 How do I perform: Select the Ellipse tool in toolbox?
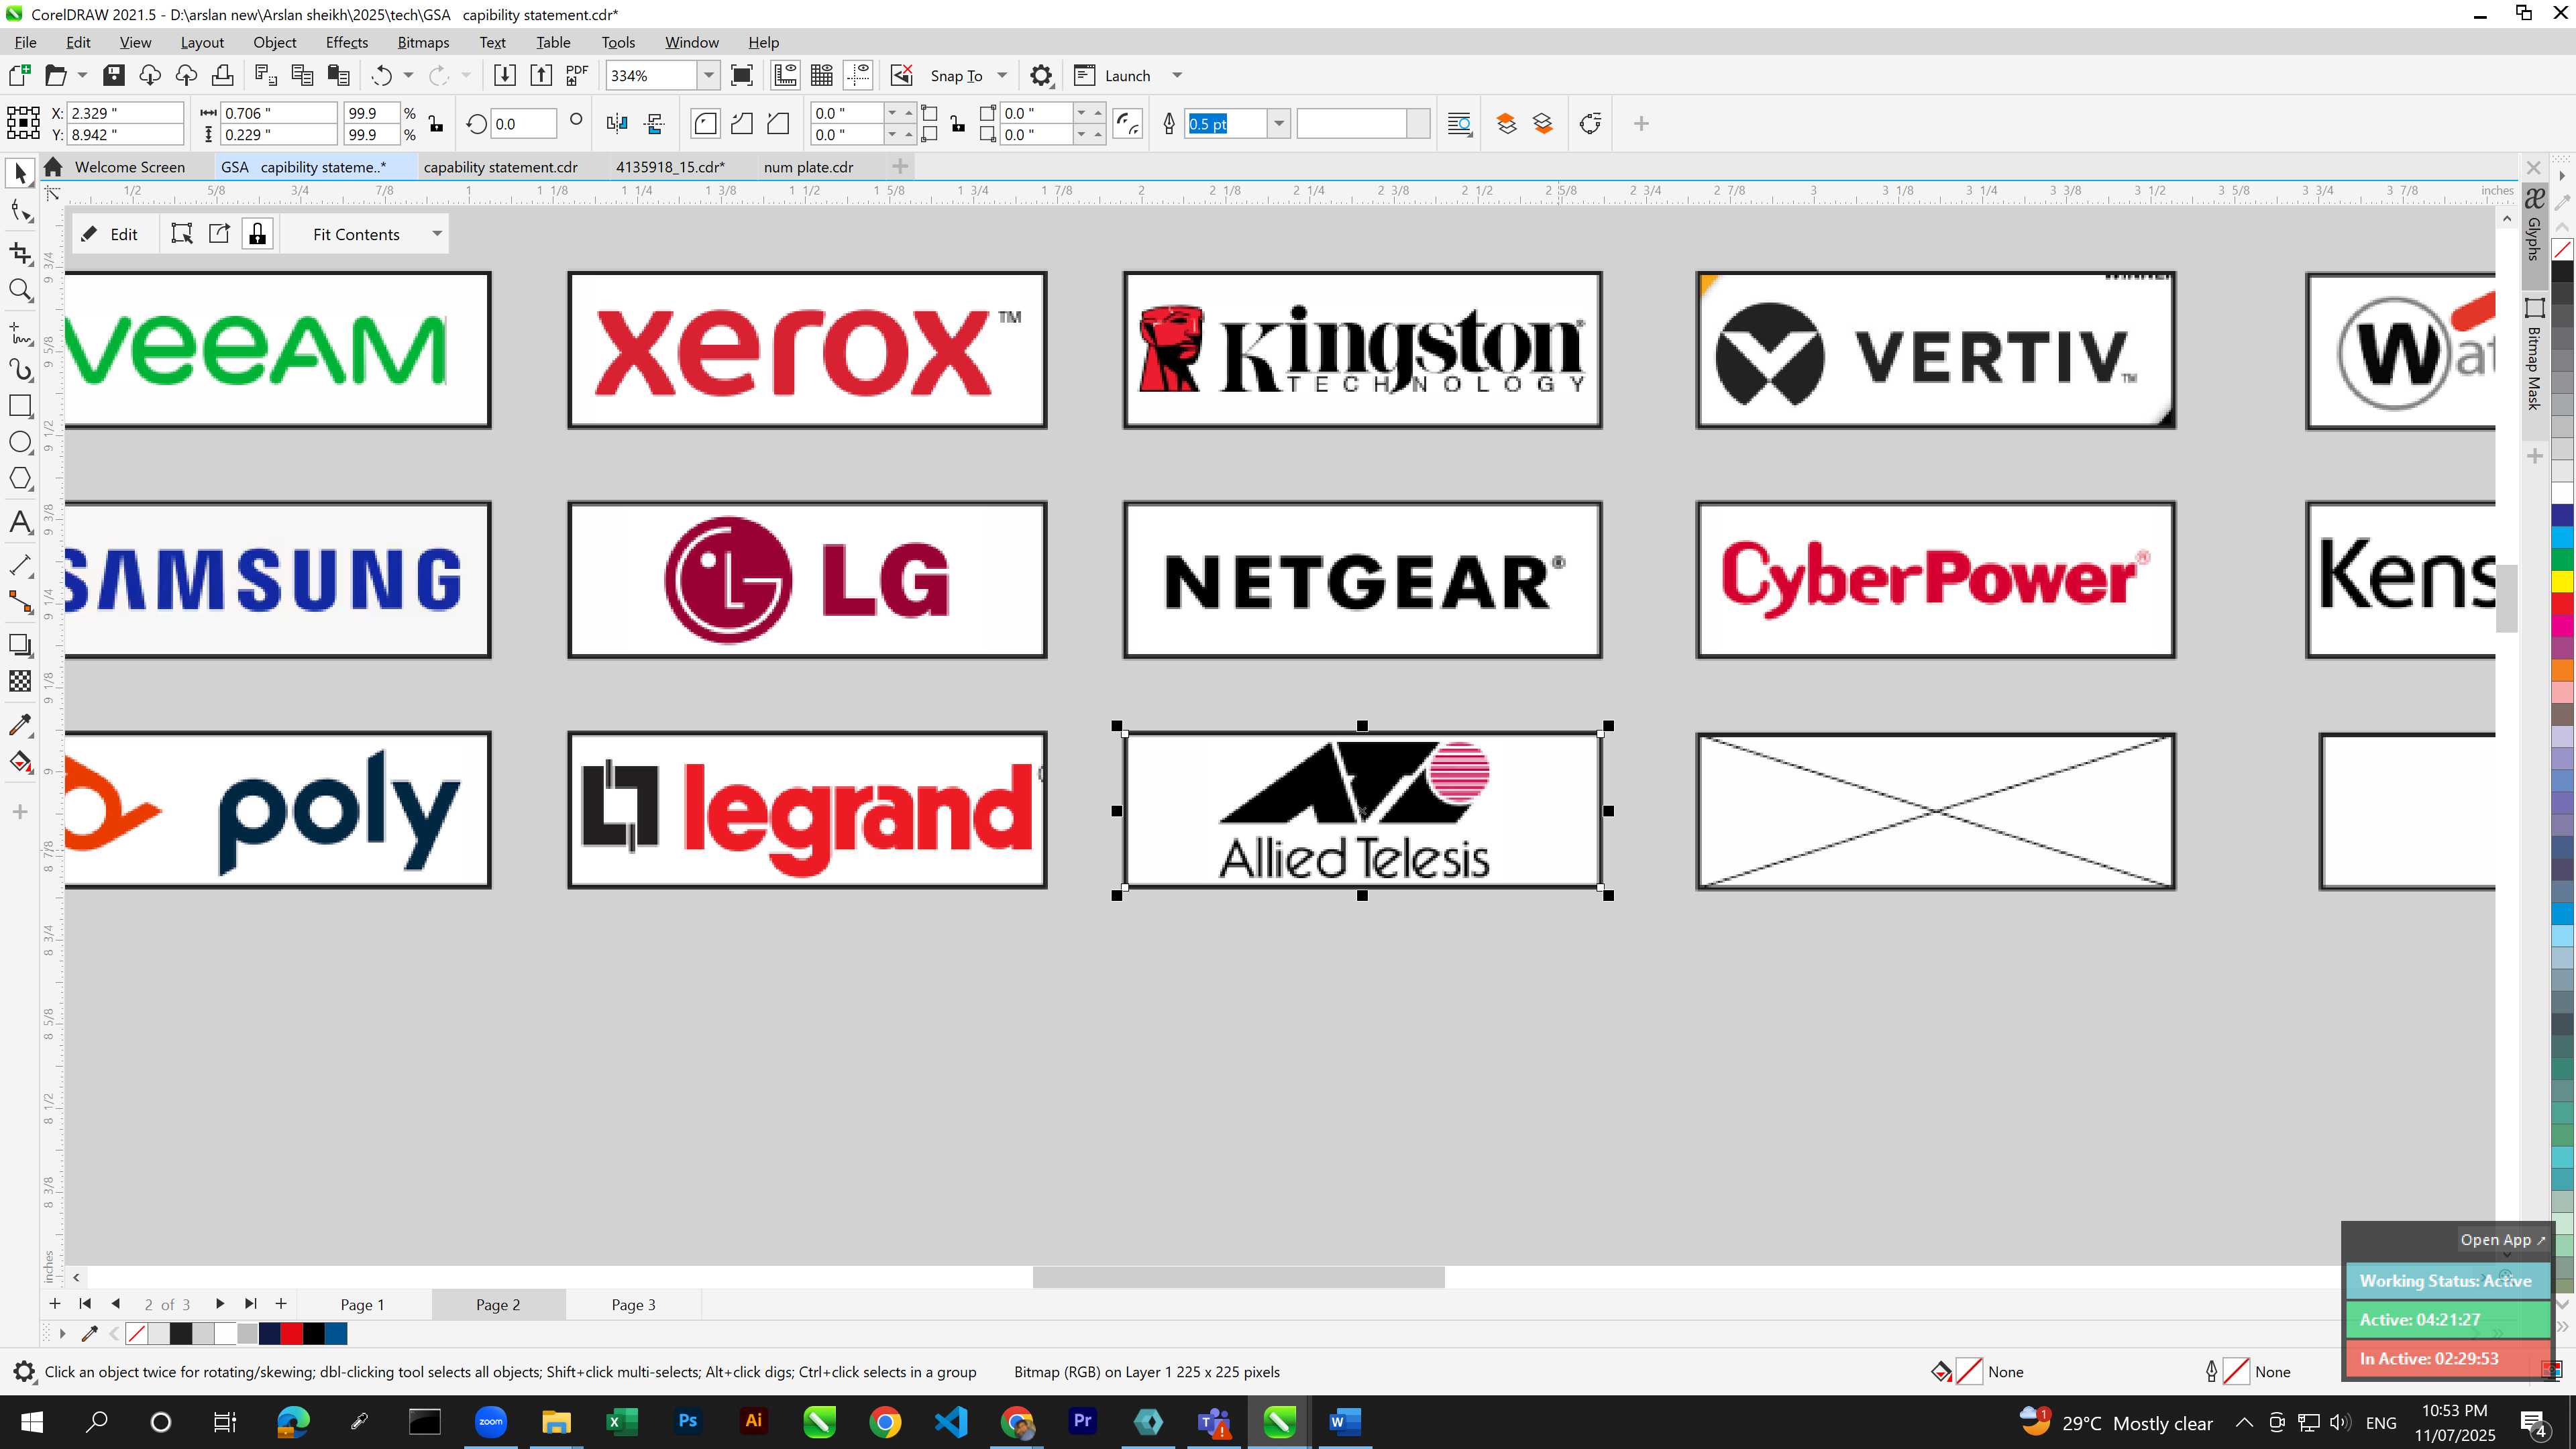pyautogui.click(x=20, y=443)
